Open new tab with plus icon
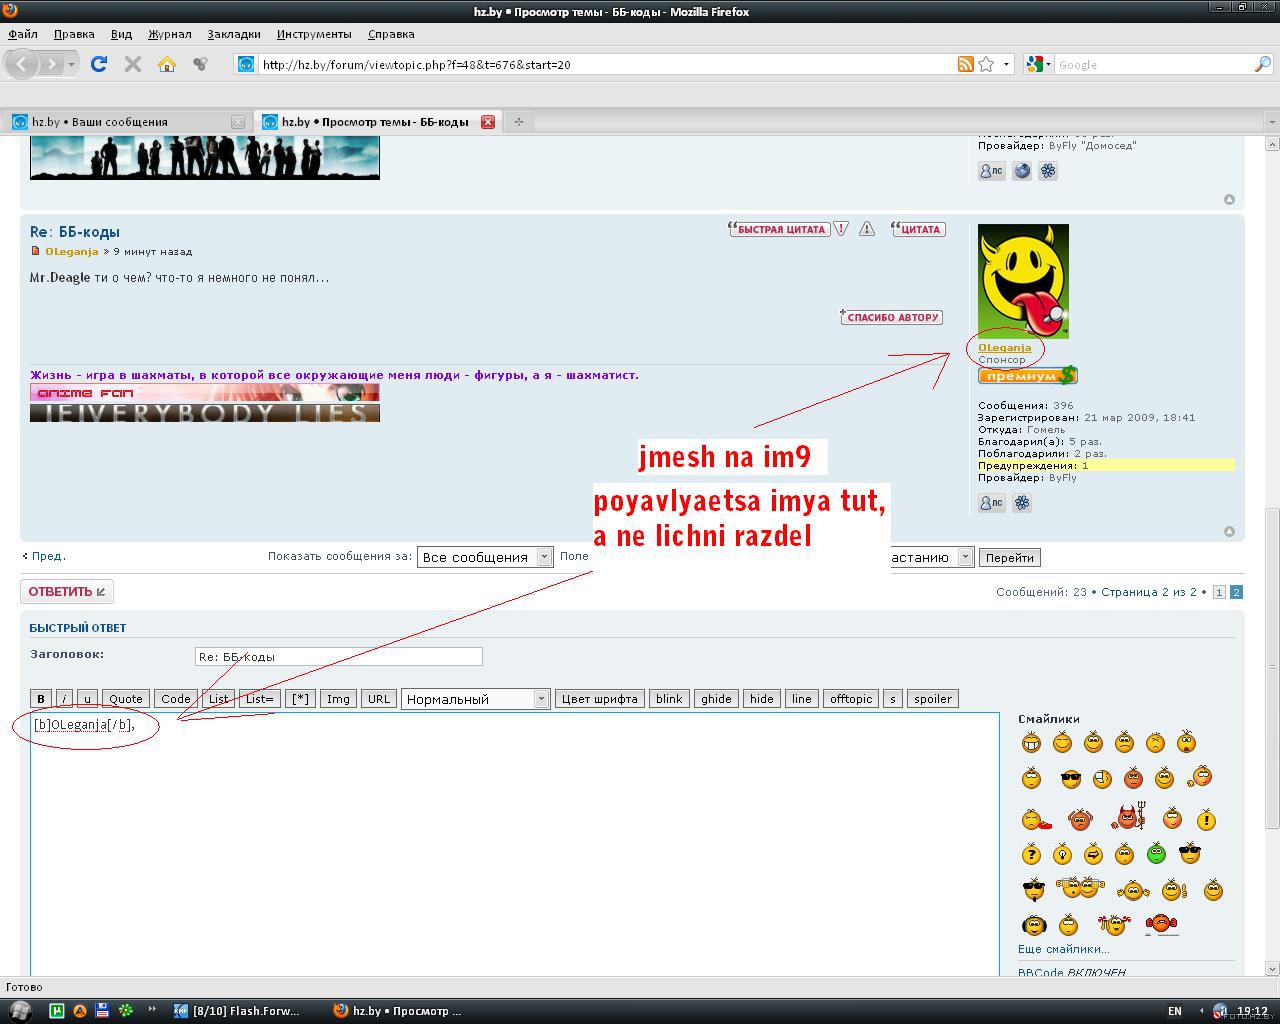The height and width of the screenshot is (1024, 1280). [518, 122]
